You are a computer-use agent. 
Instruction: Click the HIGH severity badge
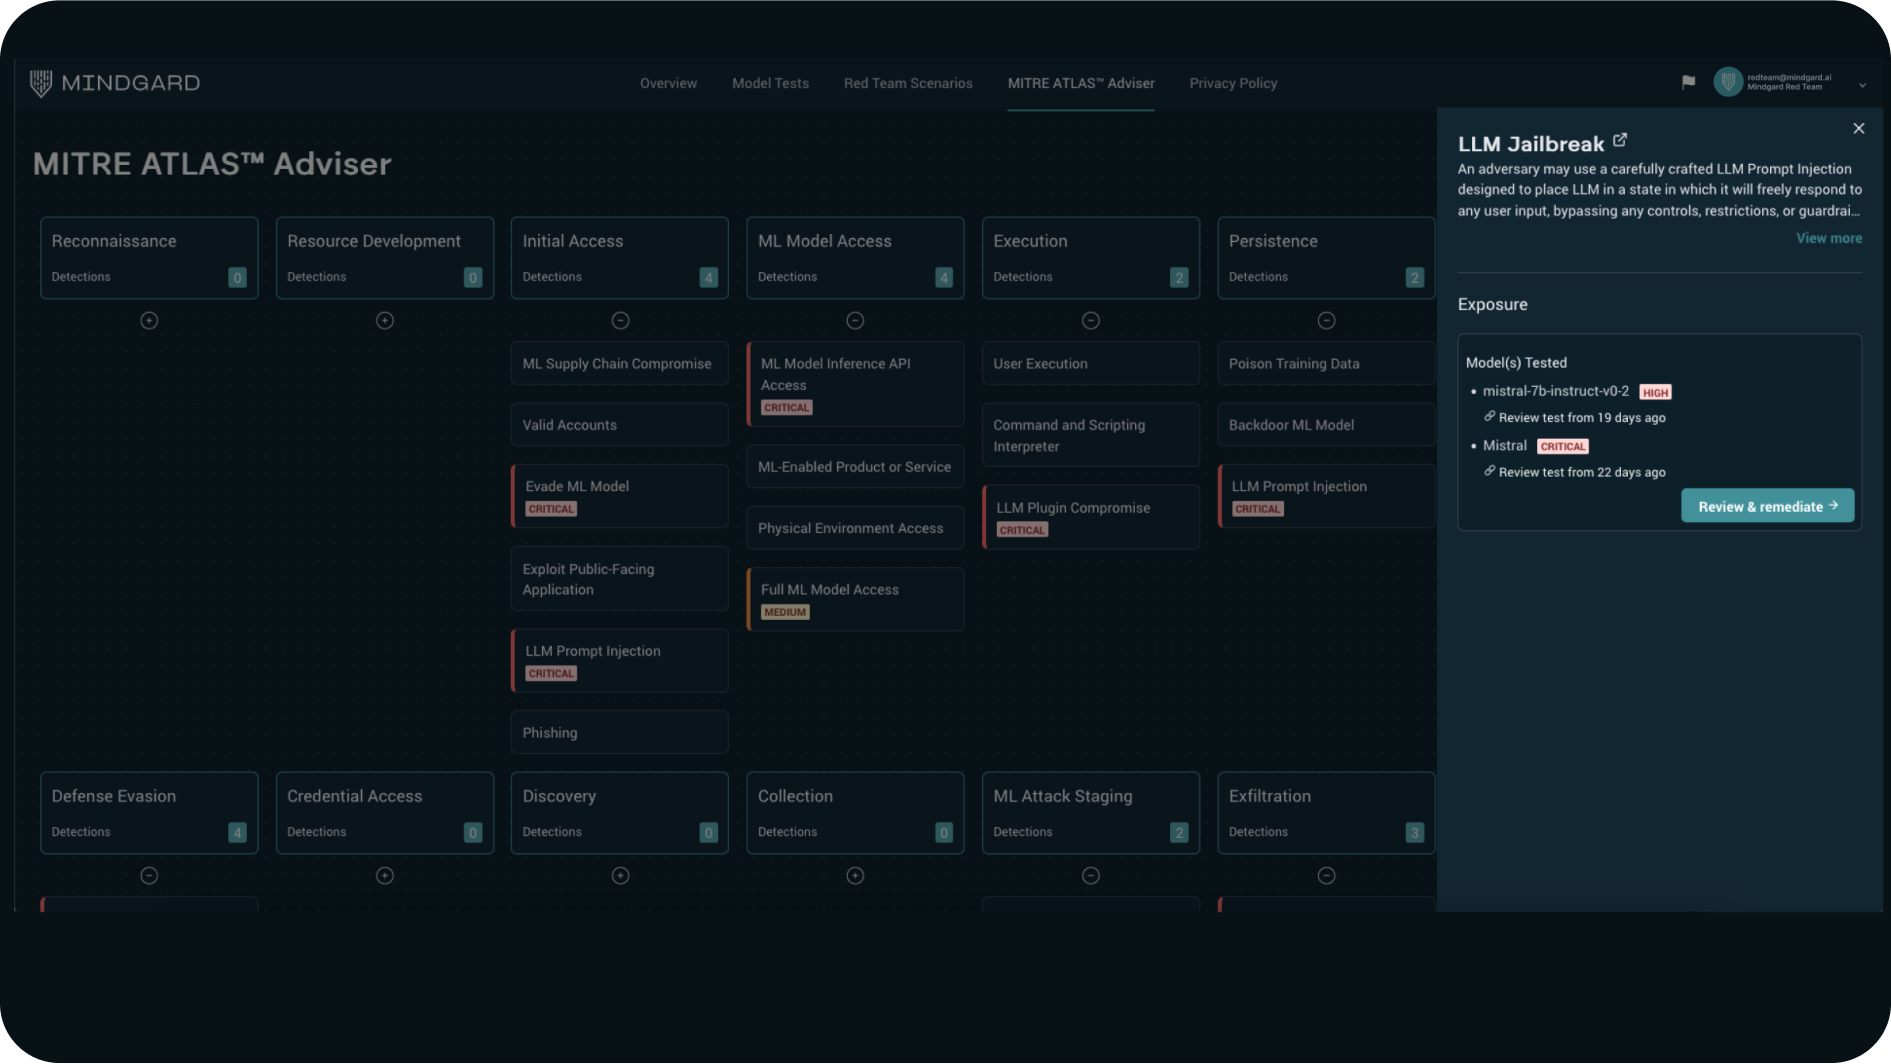[x=1655, y=392]
